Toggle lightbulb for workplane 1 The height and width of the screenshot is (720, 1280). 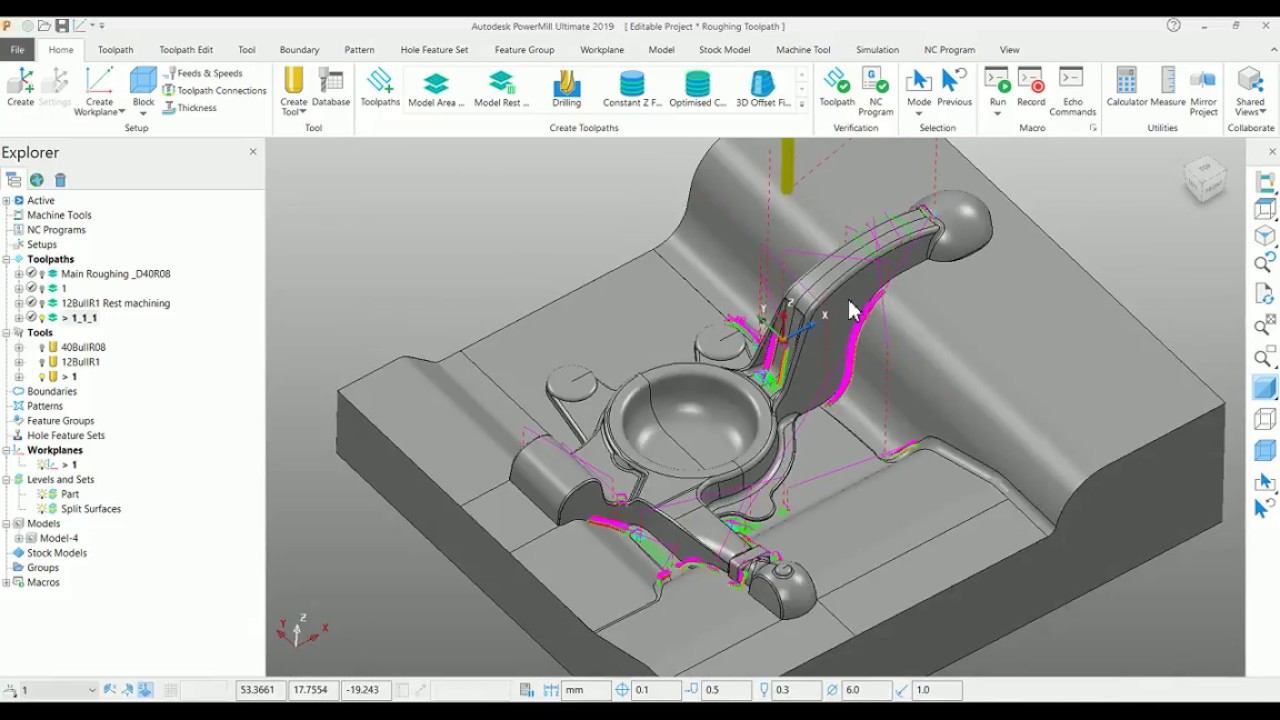41,465
